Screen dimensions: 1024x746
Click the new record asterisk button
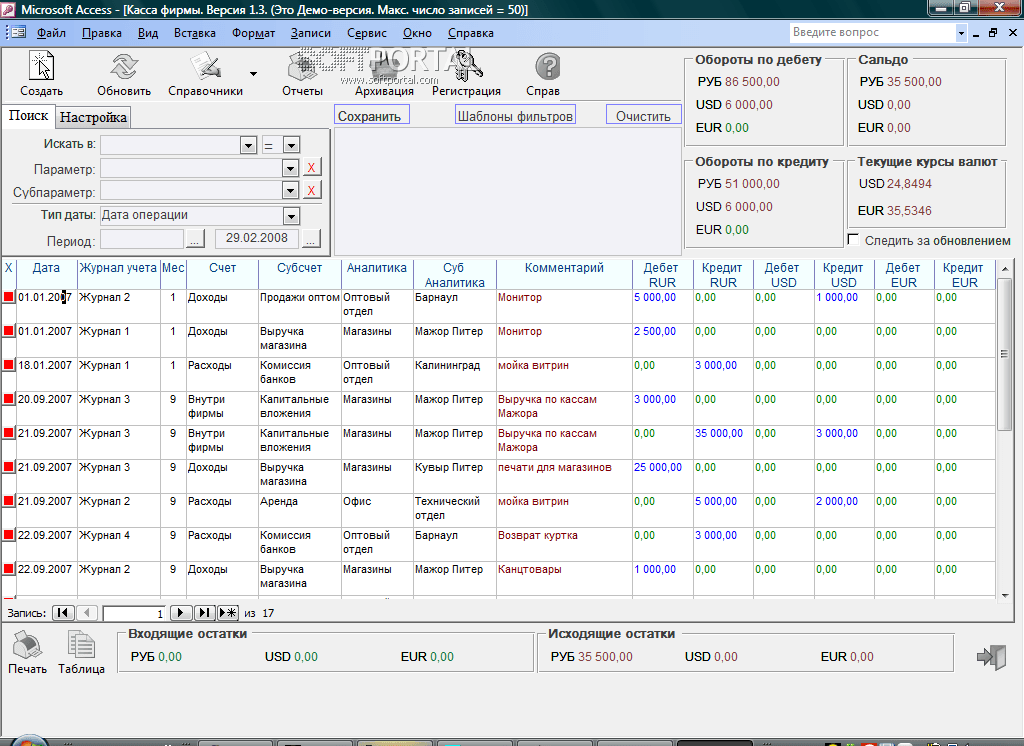click(x=228, y=613)
